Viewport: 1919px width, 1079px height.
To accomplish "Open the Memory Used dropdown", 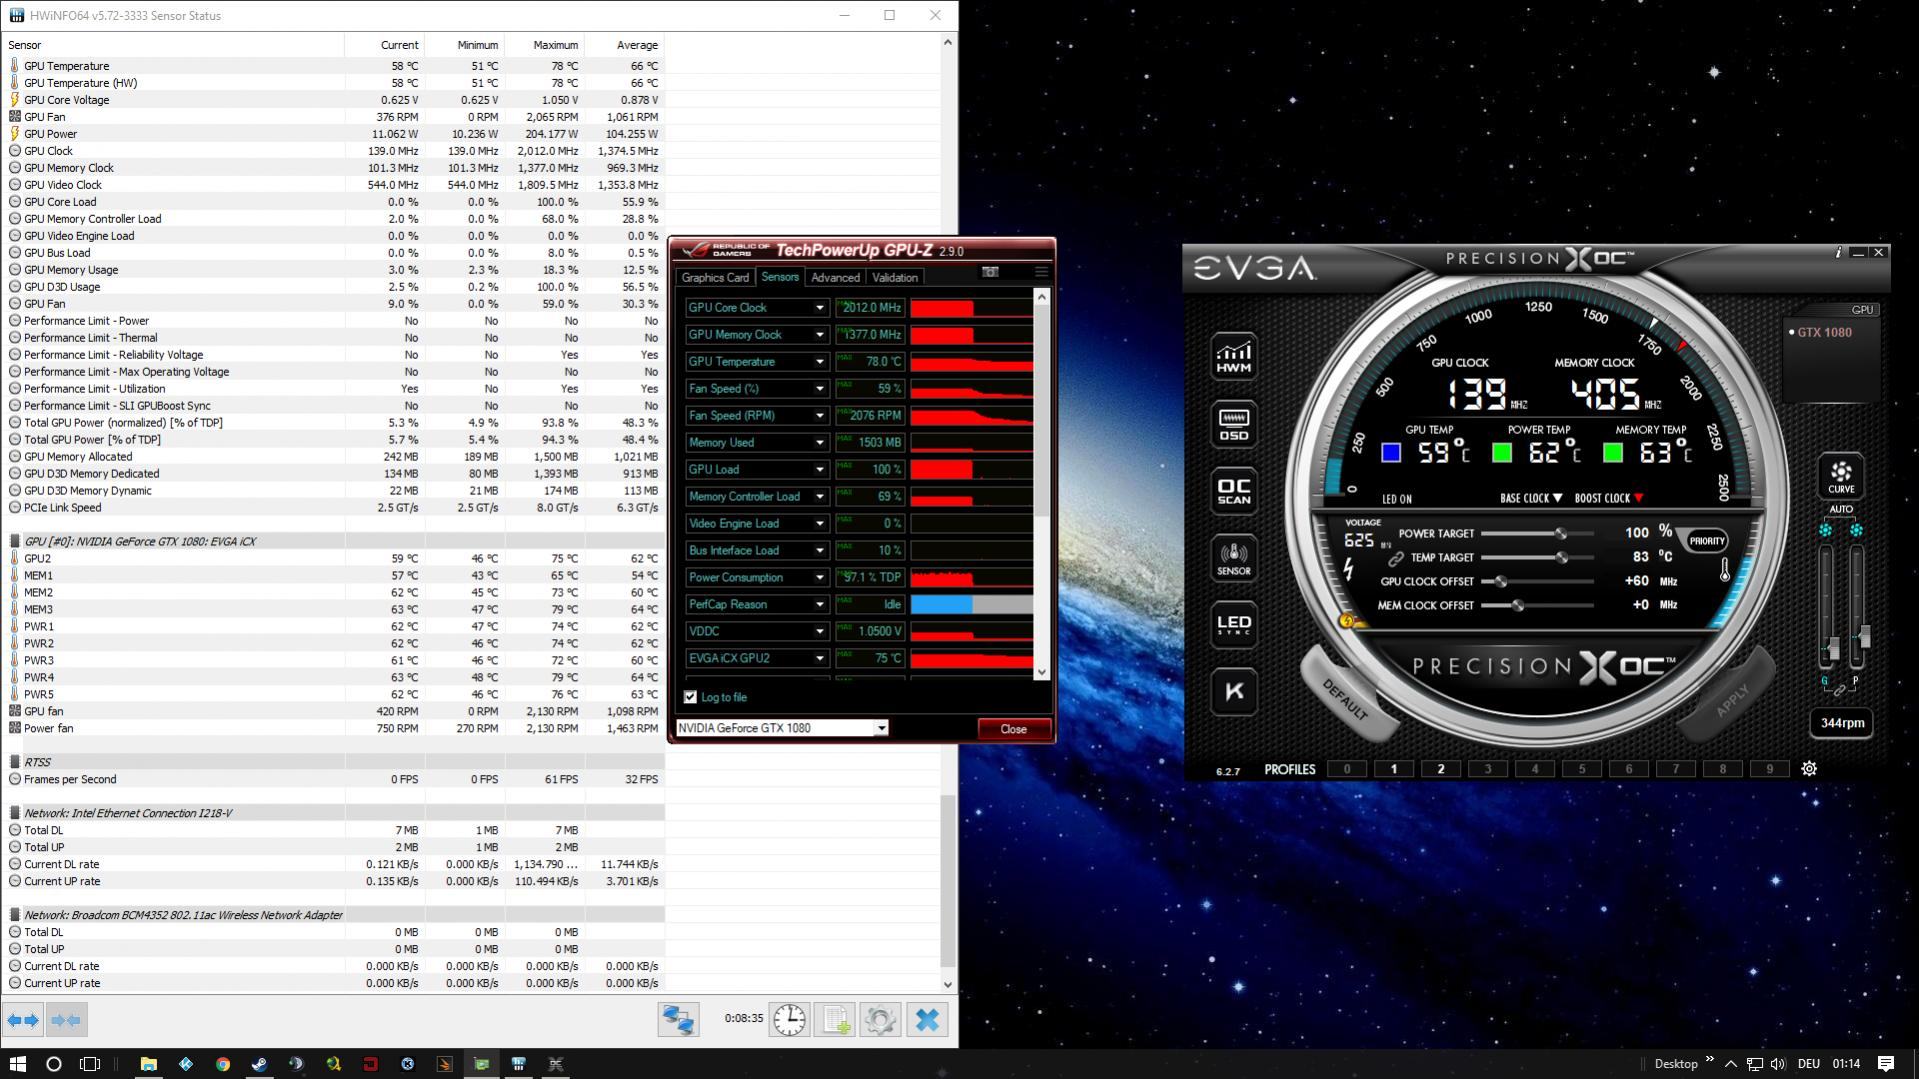I will (x=819, y=443).
